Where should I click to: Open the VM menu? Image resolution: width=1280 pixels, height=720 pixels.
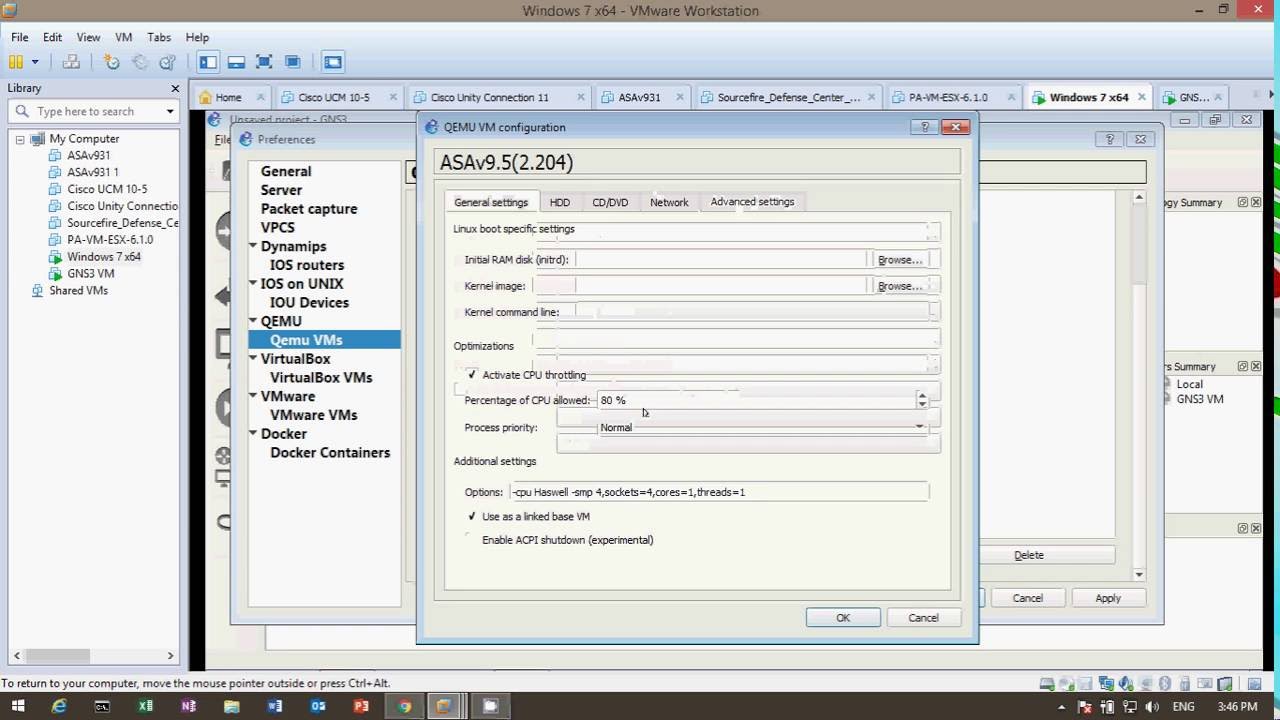point(123,37)
